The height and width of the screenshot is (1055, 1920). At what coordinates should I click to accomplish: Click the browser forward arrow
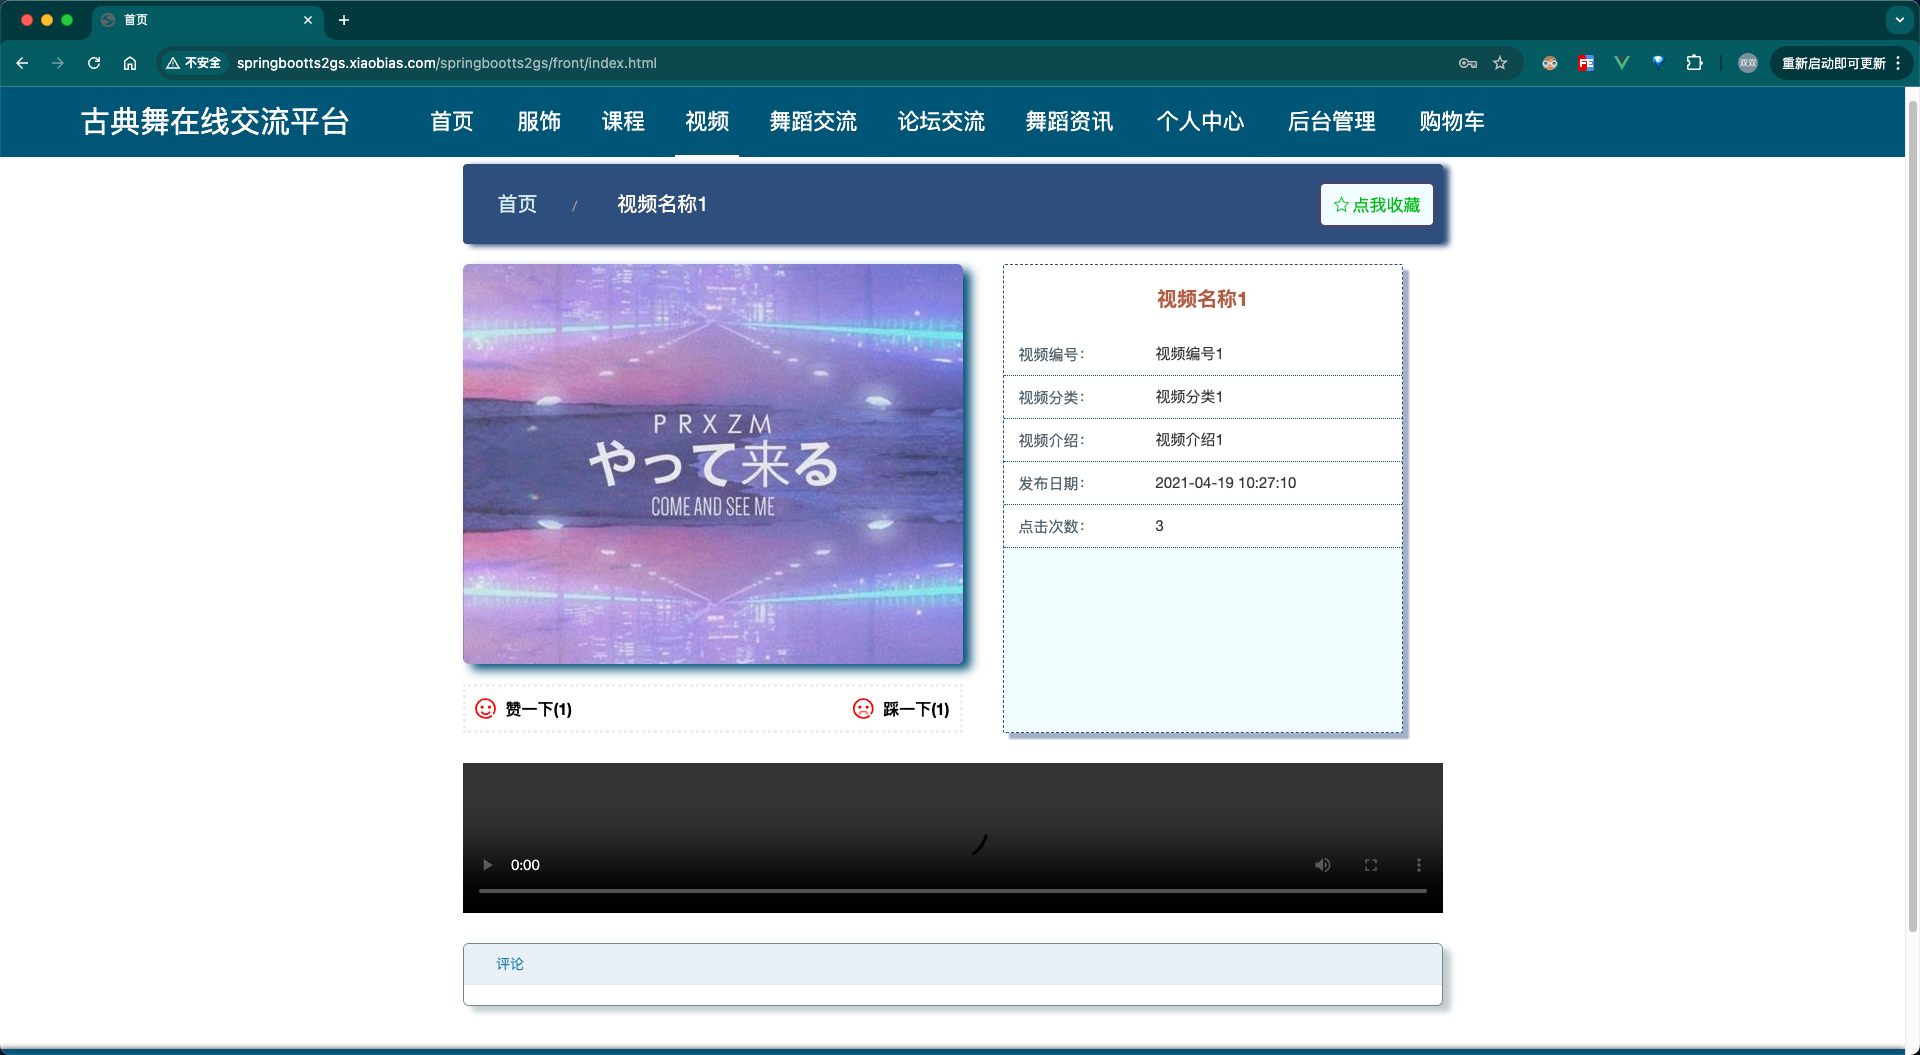[58, 63]
